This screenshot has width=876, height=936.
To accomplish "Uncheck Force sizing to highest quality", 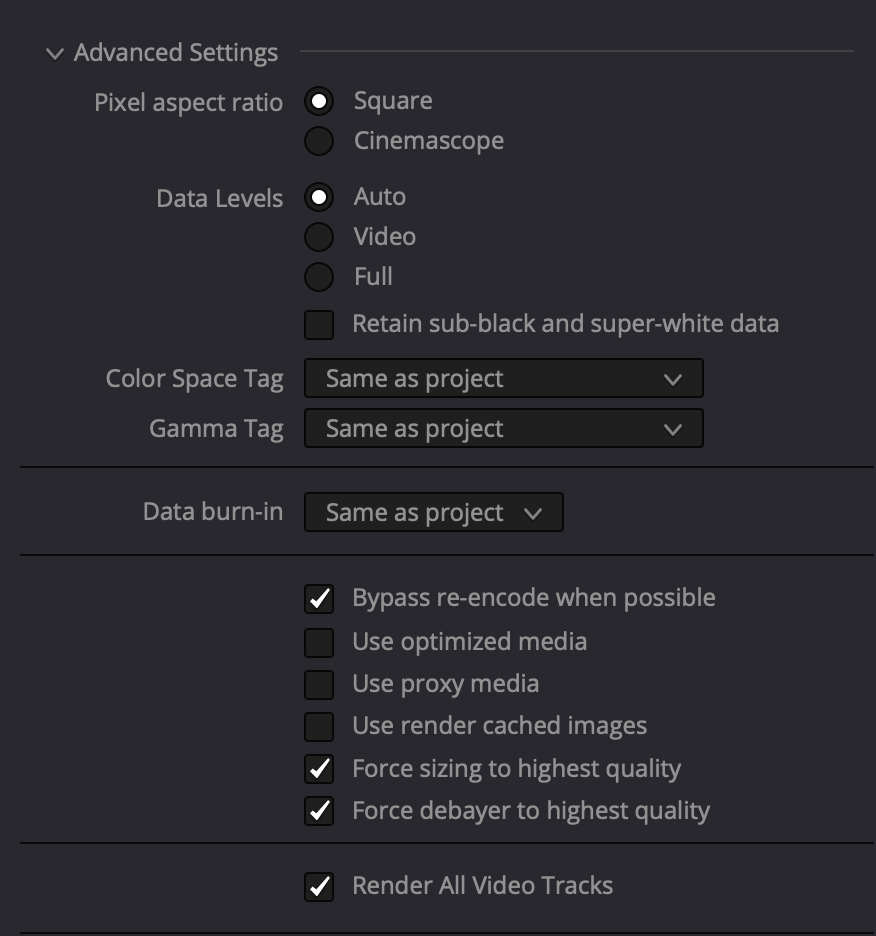I will point(319,769).
